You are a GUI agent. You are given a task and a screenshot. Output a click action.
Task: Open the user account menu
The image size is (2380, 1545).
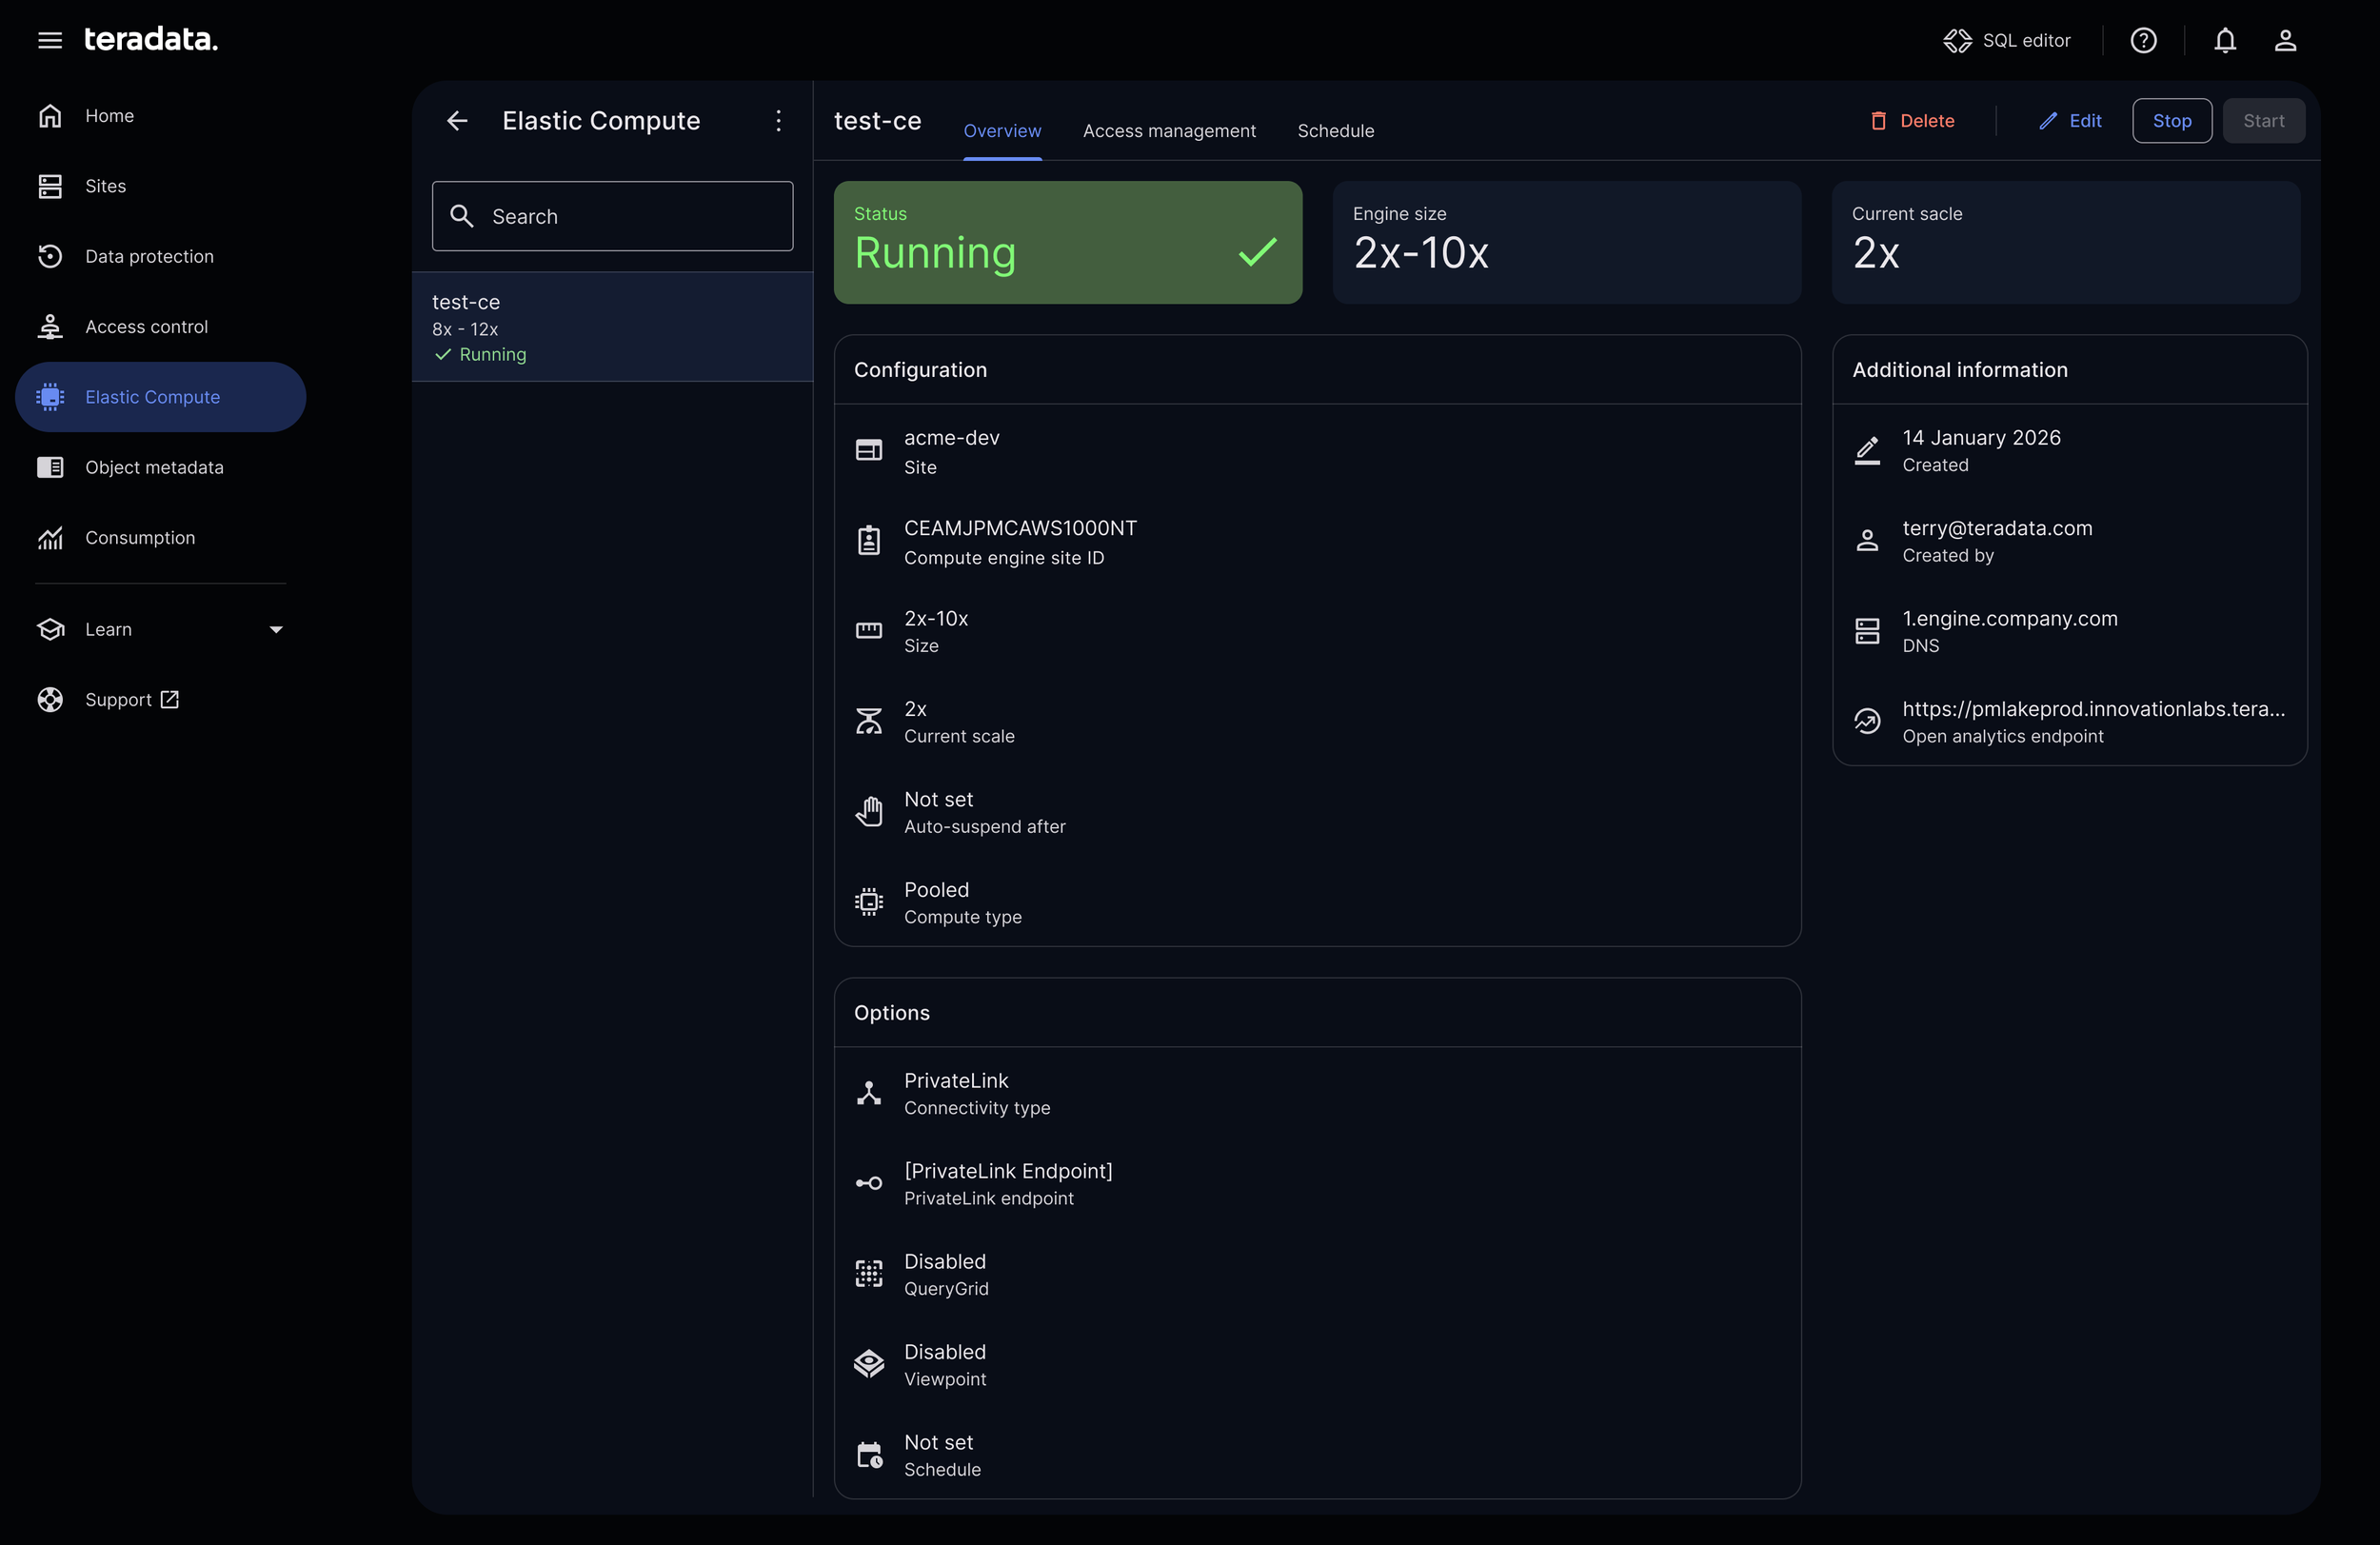pos(2285,40)
